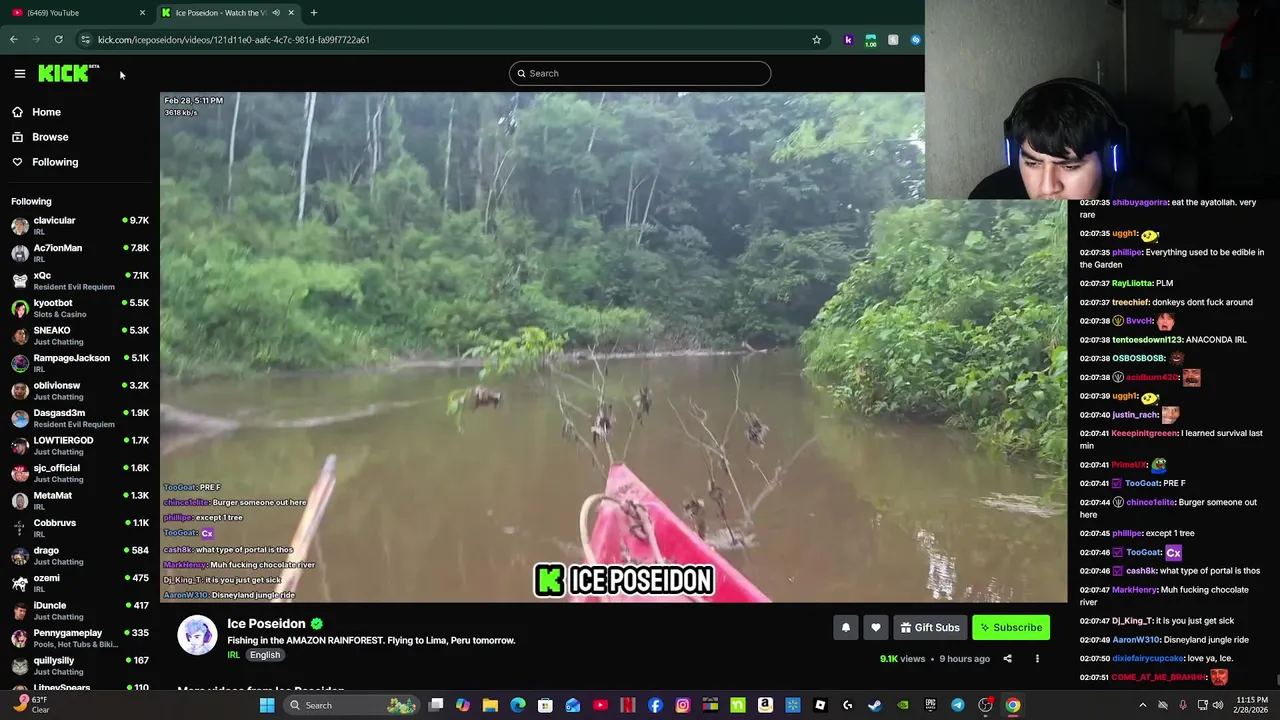Toggle the notification bell for Ice Poseidon
Image resolution: width=1280 pixels, height=720 pixels.
[x=846, y=628]
